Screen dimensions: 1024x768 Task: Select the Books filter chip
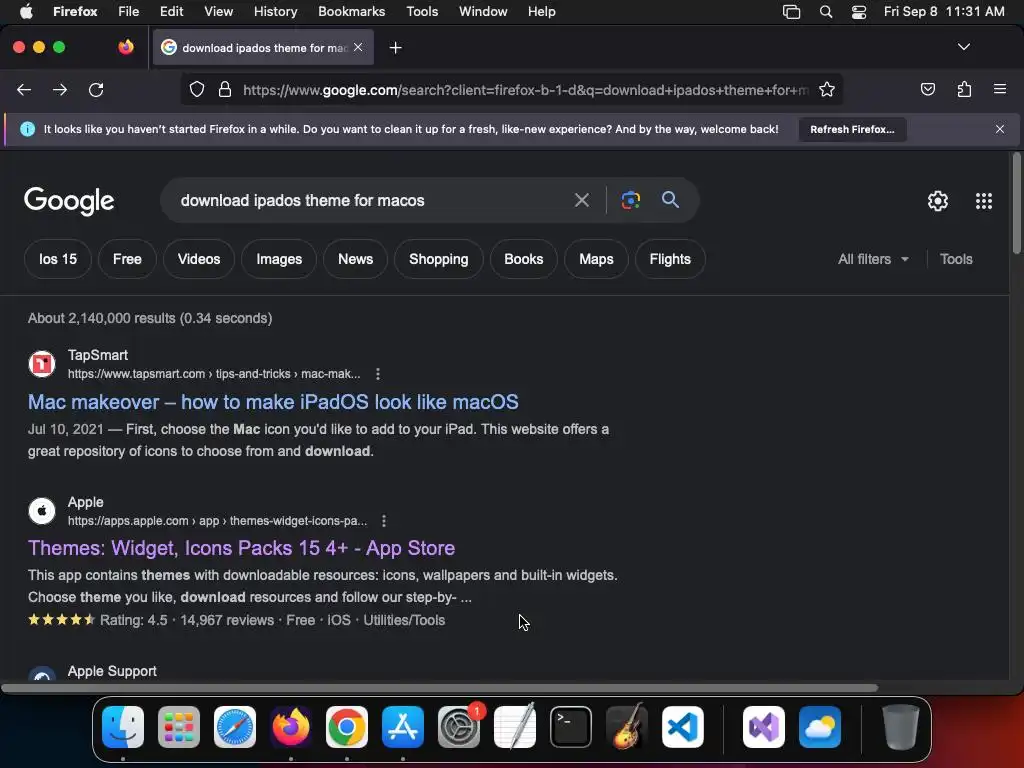coord(523,259)
